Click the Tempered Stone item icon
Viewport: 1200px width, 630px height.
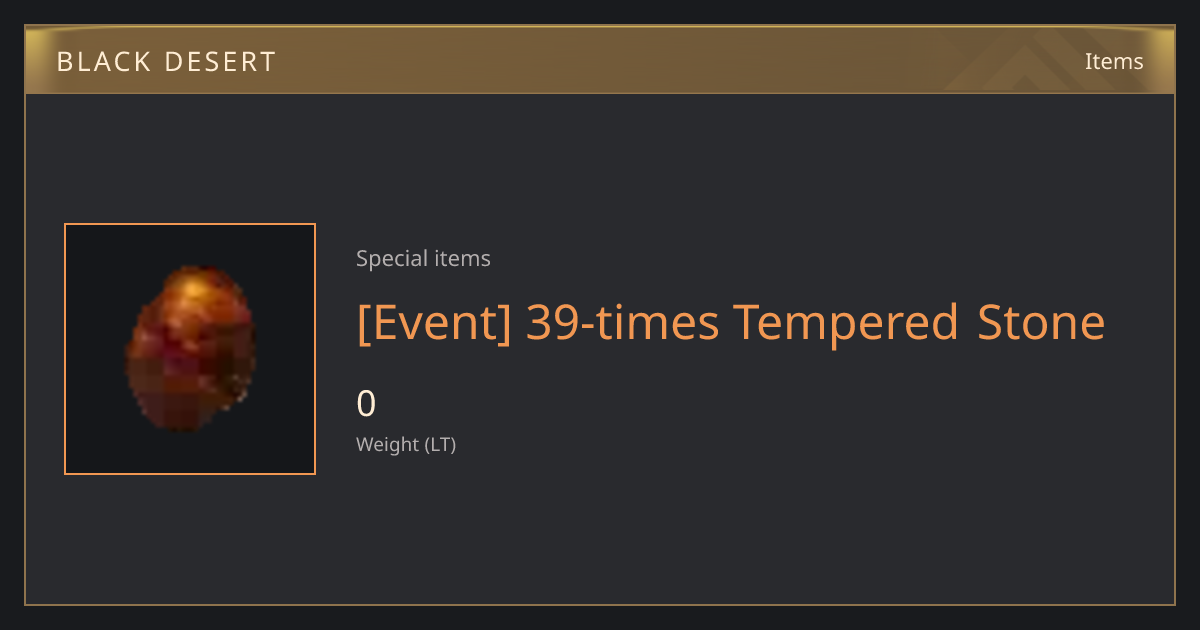point(190,349)
